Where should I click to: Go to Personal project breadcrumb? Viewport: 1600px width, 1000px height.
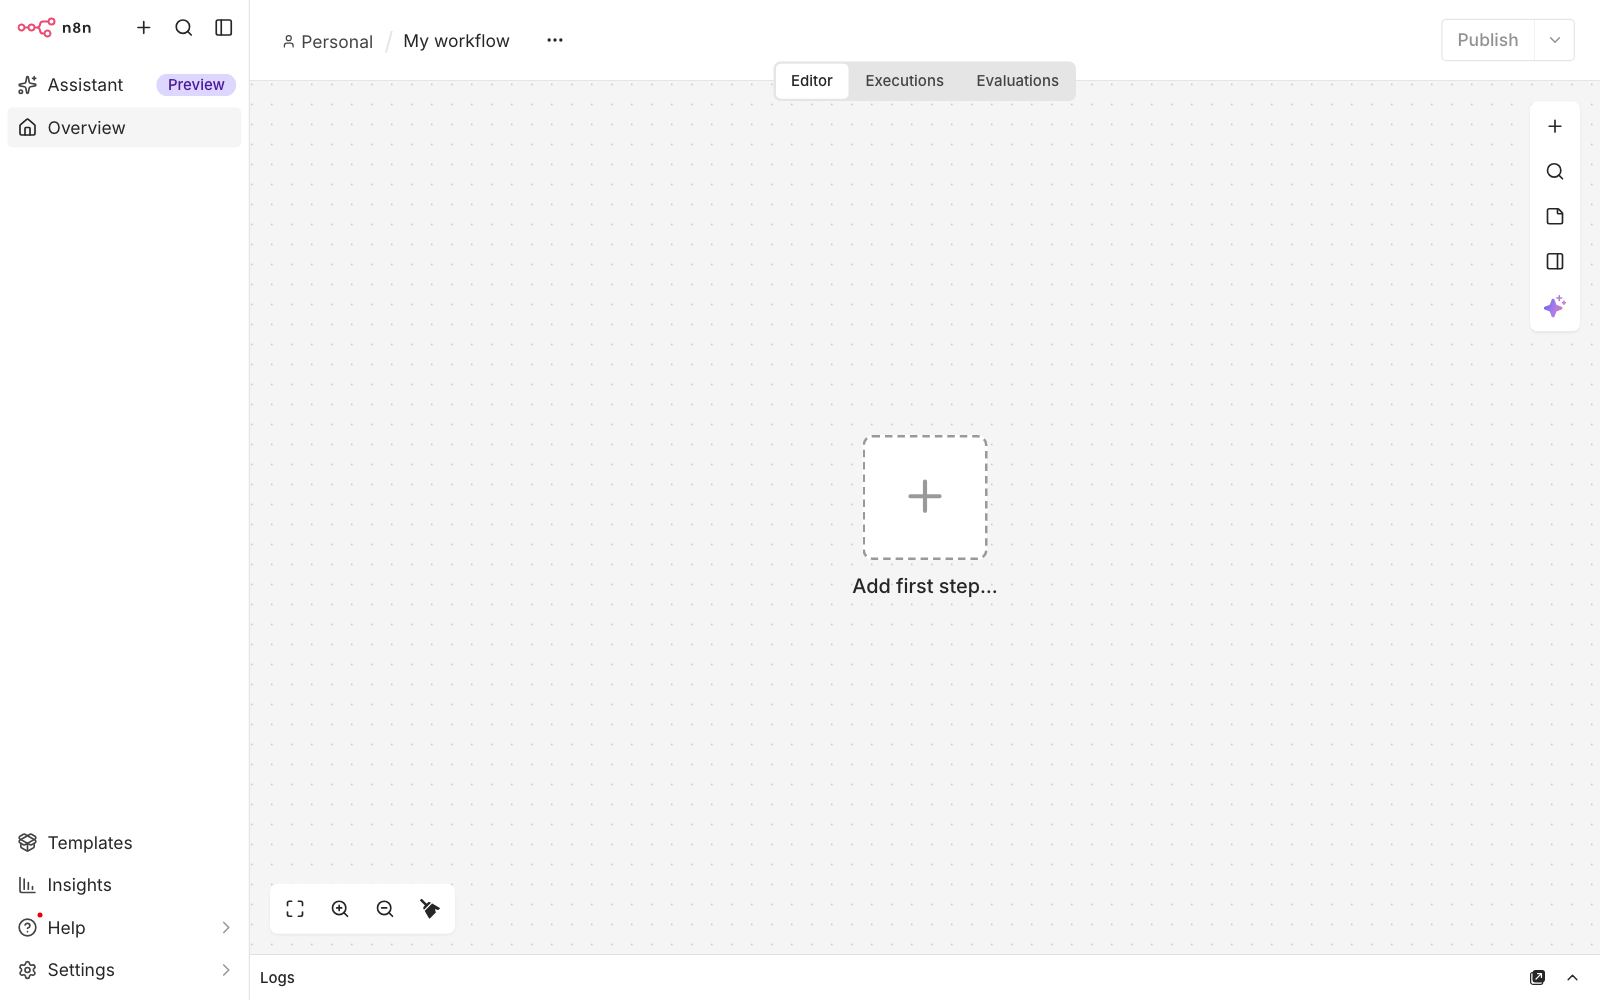328,42
